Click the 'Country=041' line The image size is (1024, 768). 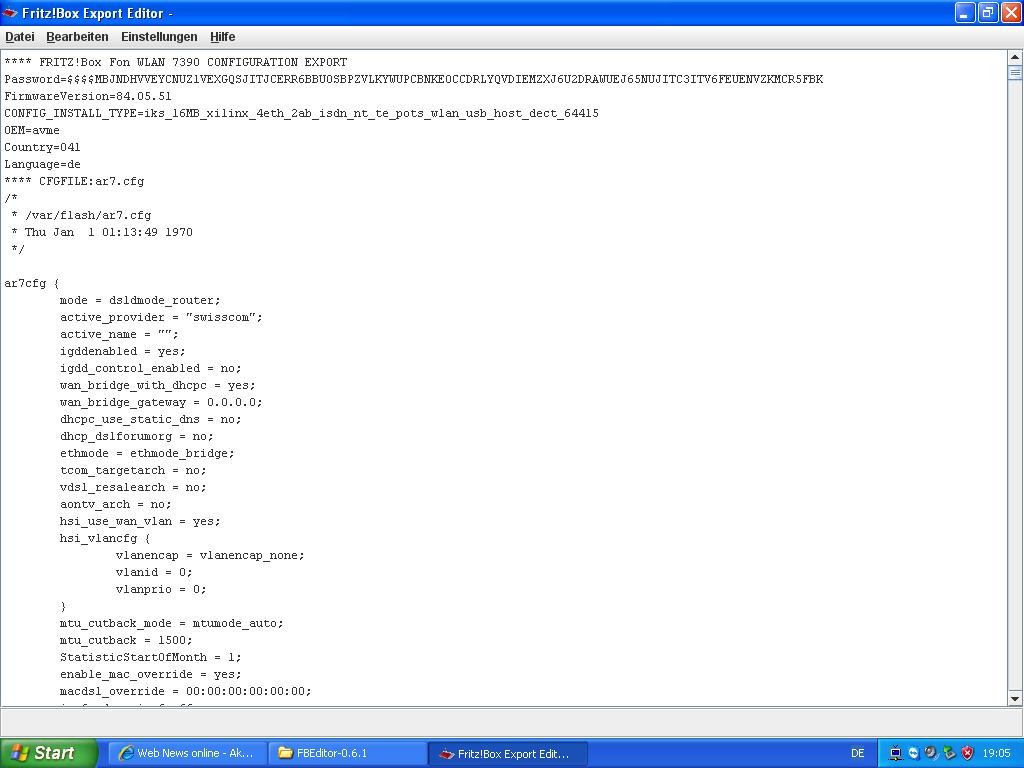(x=42, y=147)
